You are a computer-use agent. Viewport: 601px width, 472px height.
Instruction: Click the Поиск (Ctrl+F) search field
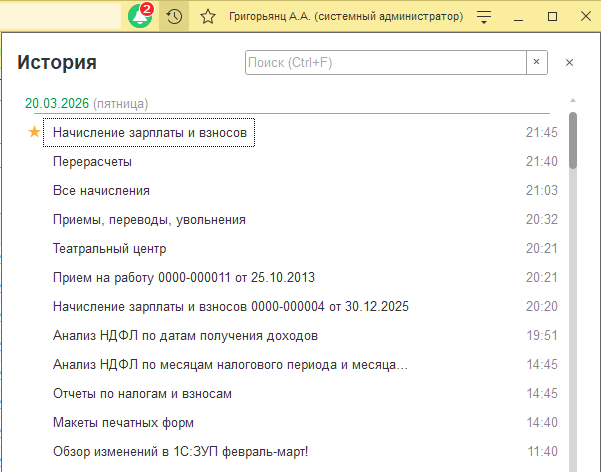point(385,62)
